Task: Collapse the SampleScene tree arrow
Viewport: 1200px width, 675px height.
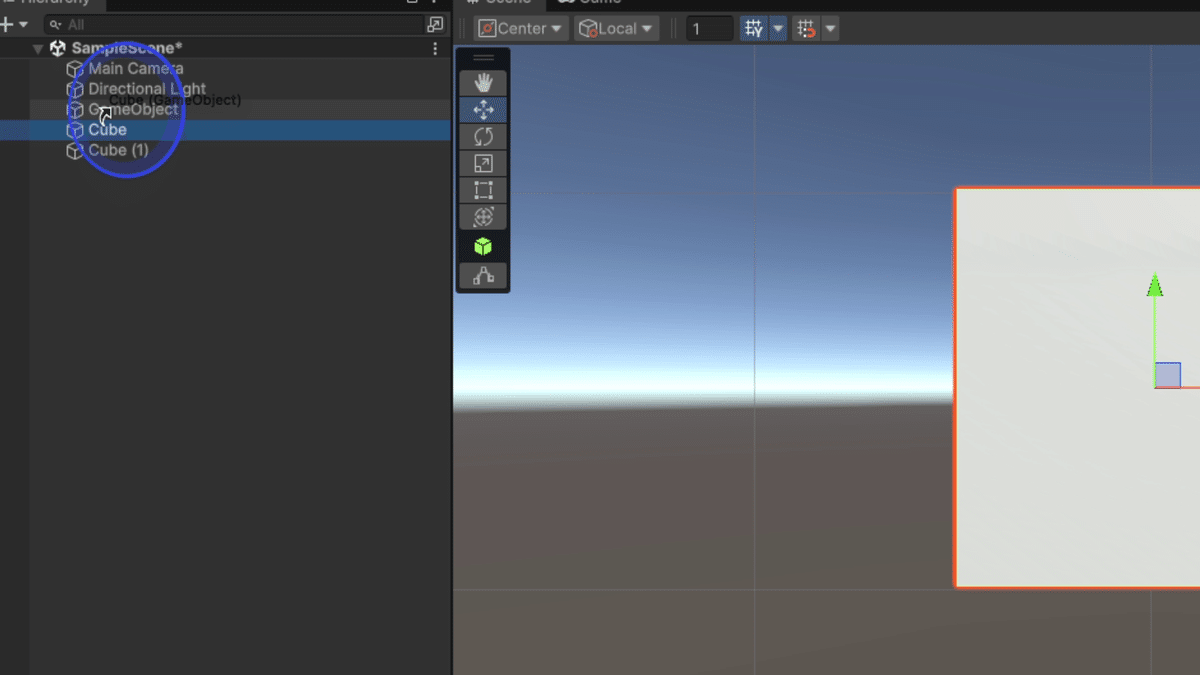Action: coord(38,48)
